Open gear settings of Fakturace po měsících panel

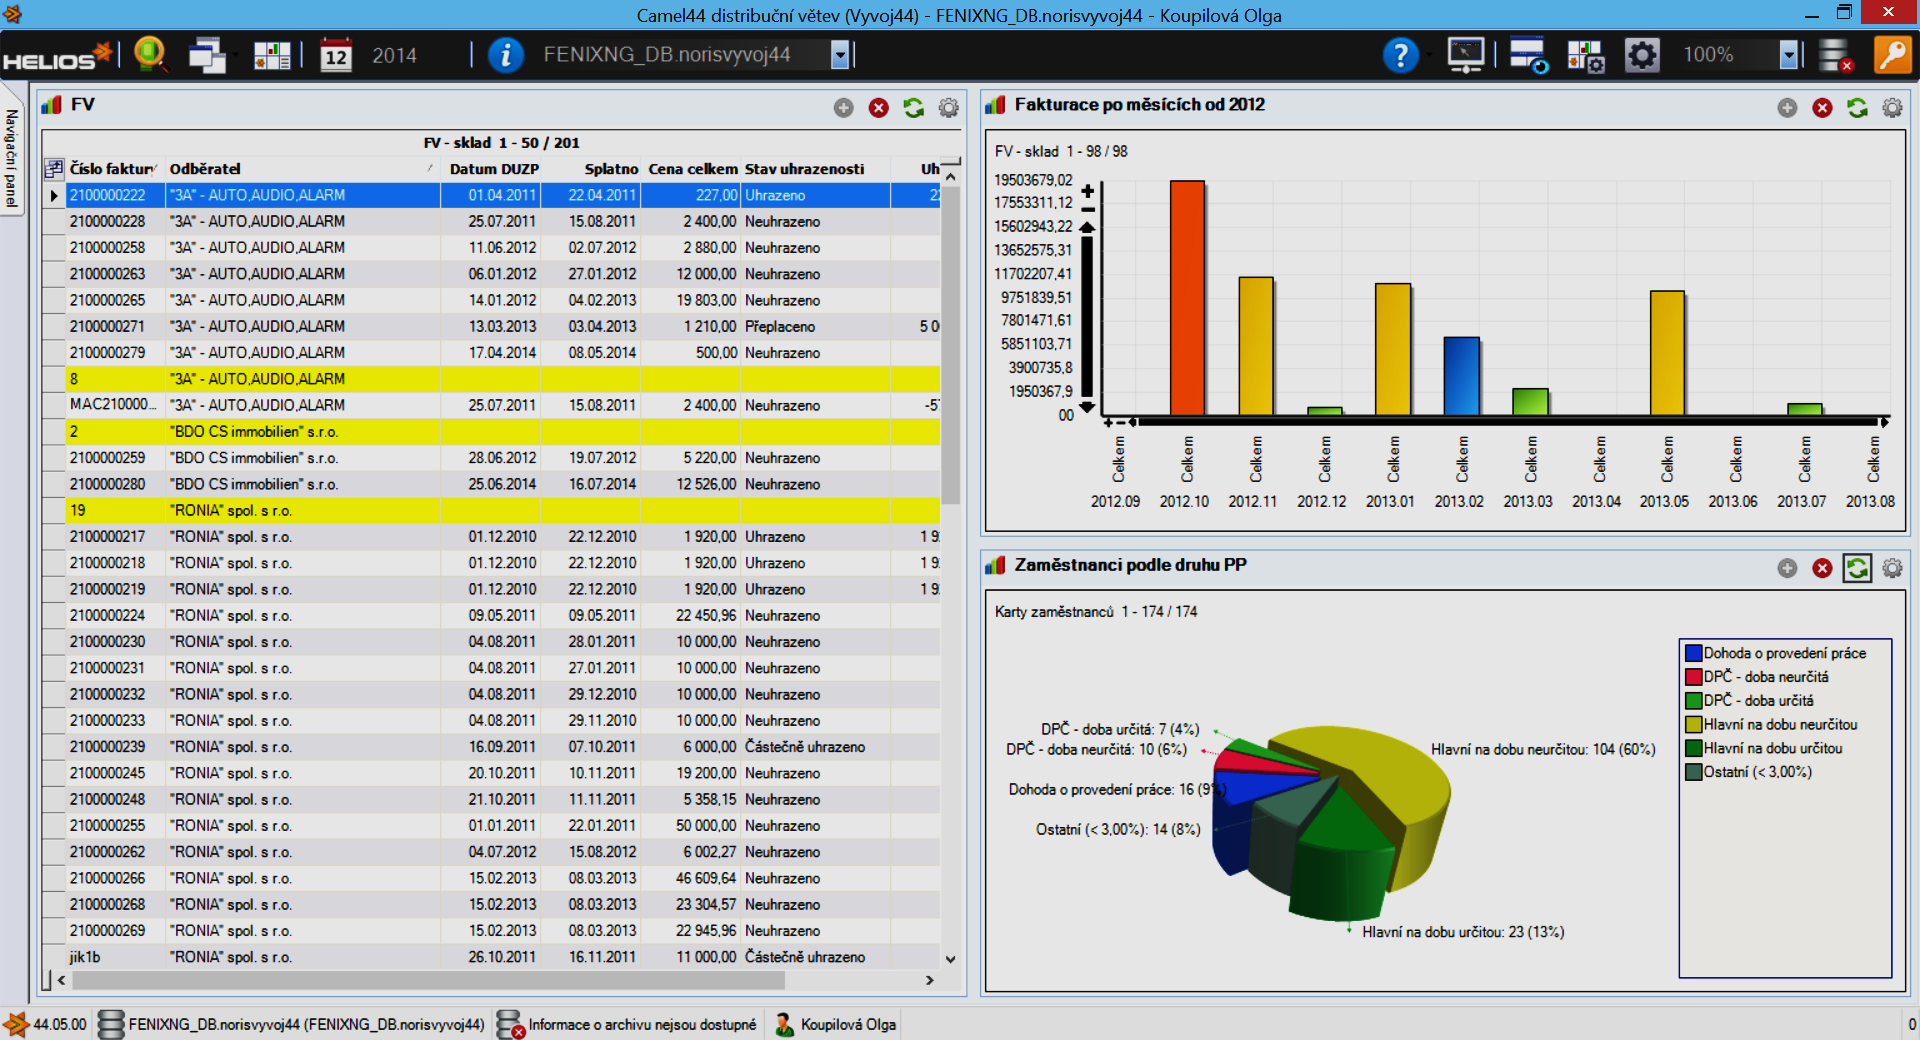pos(1893,108)
